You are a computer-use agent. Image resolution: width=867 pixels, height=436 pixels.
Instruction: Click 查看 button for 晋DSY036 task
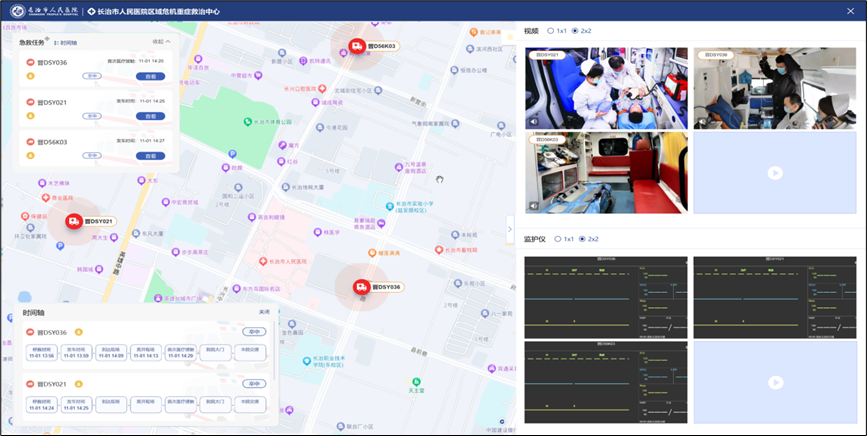coord(150,75)
